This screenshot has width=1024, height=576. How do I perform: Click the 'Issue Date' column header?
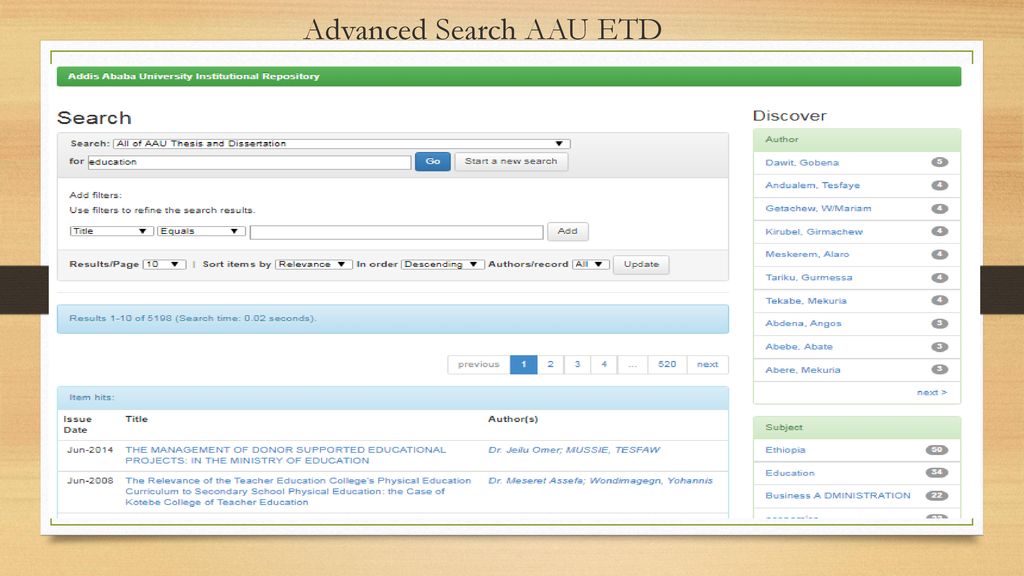[x=77, y=424]
